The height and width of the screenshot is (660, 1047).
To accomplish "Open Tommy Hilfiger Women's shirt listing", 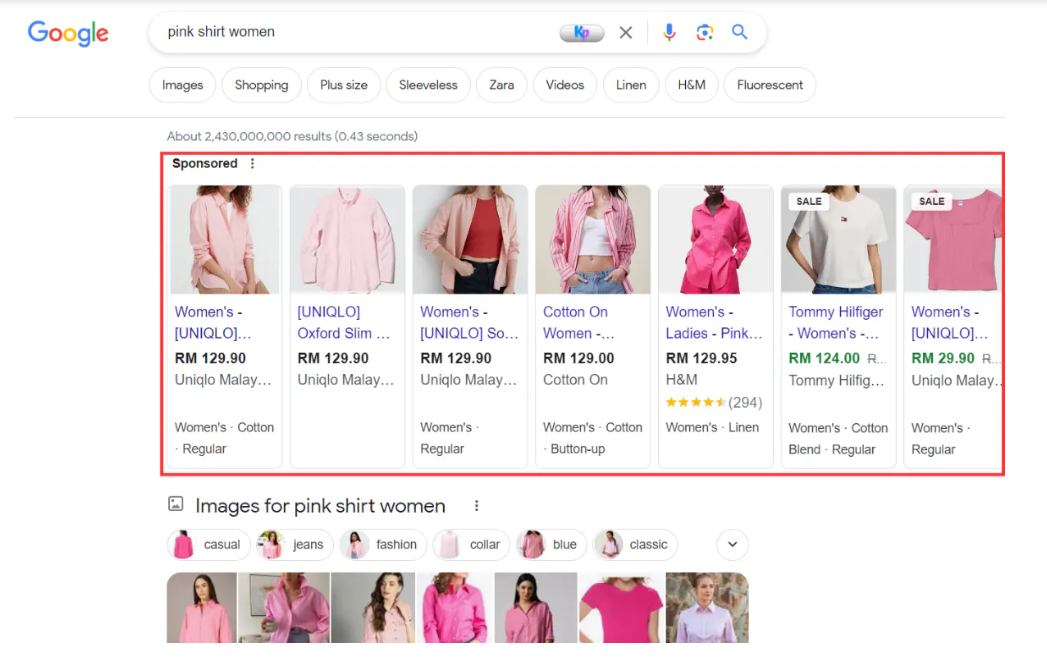I will 835,322.
